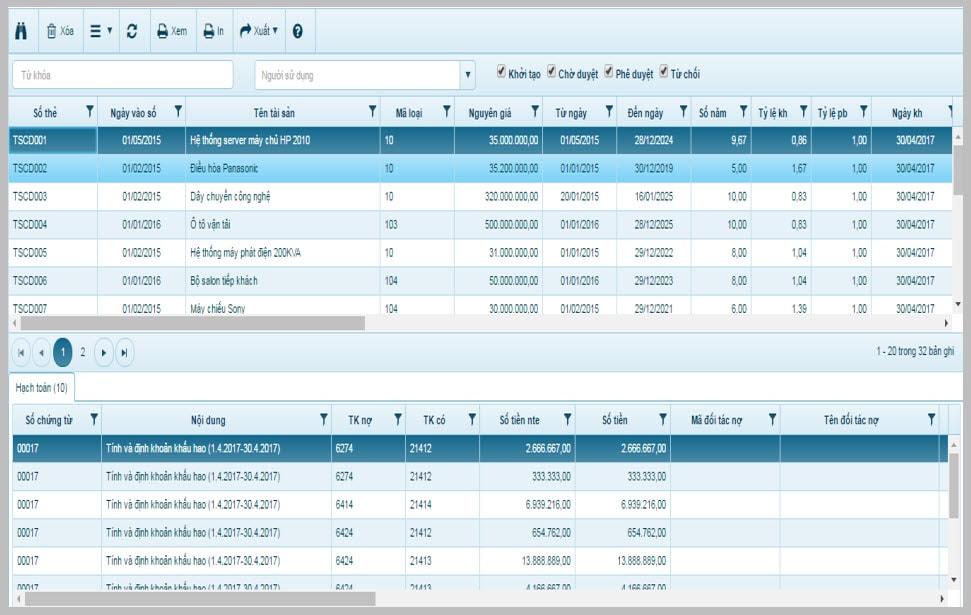This screenshot has height=615, width=971.
Task: Select asset row TSCD001
Action: [x=480, y=140]
